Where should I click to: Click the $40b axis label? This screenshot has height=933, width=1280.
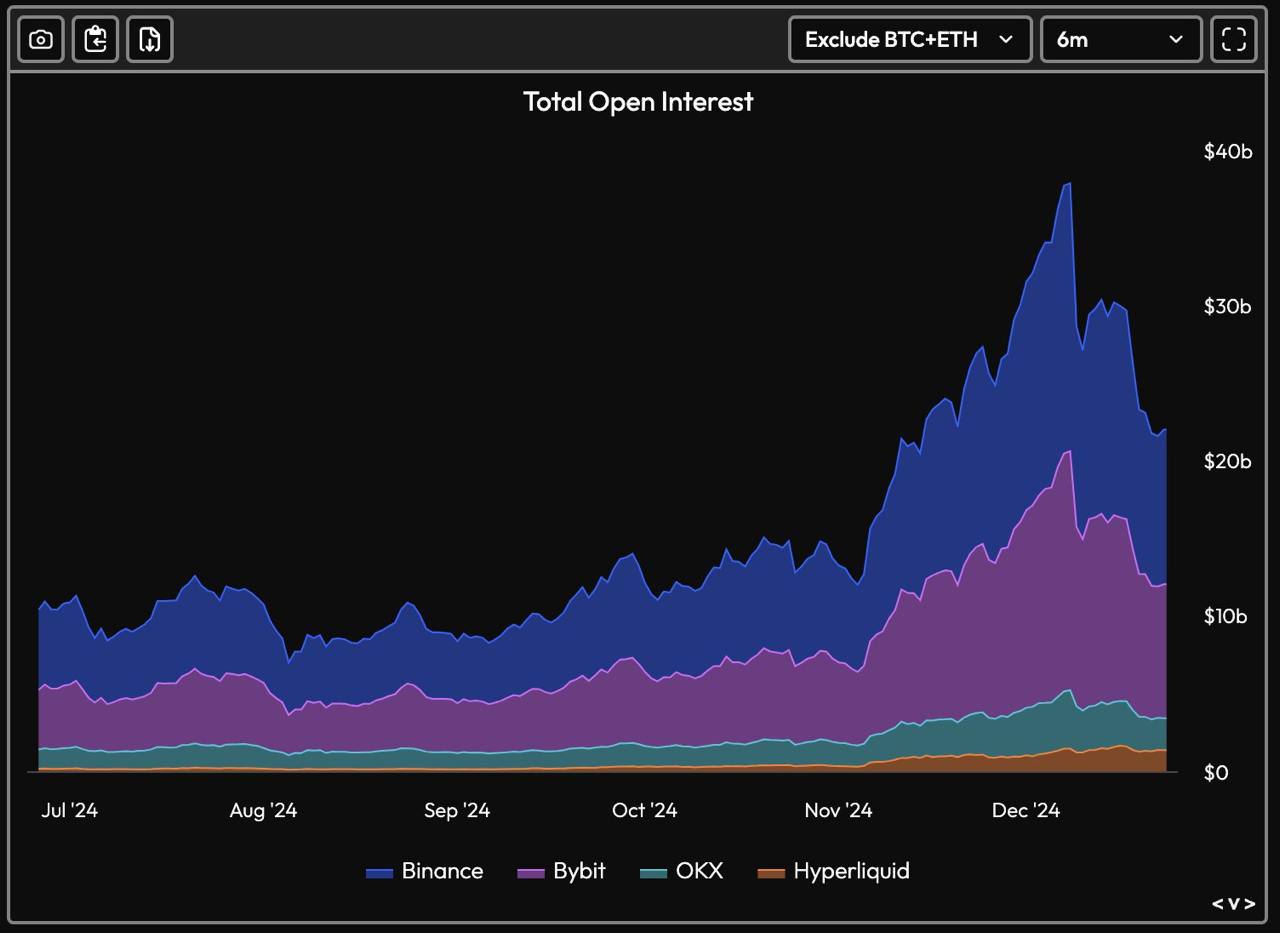click(1228, 152)
